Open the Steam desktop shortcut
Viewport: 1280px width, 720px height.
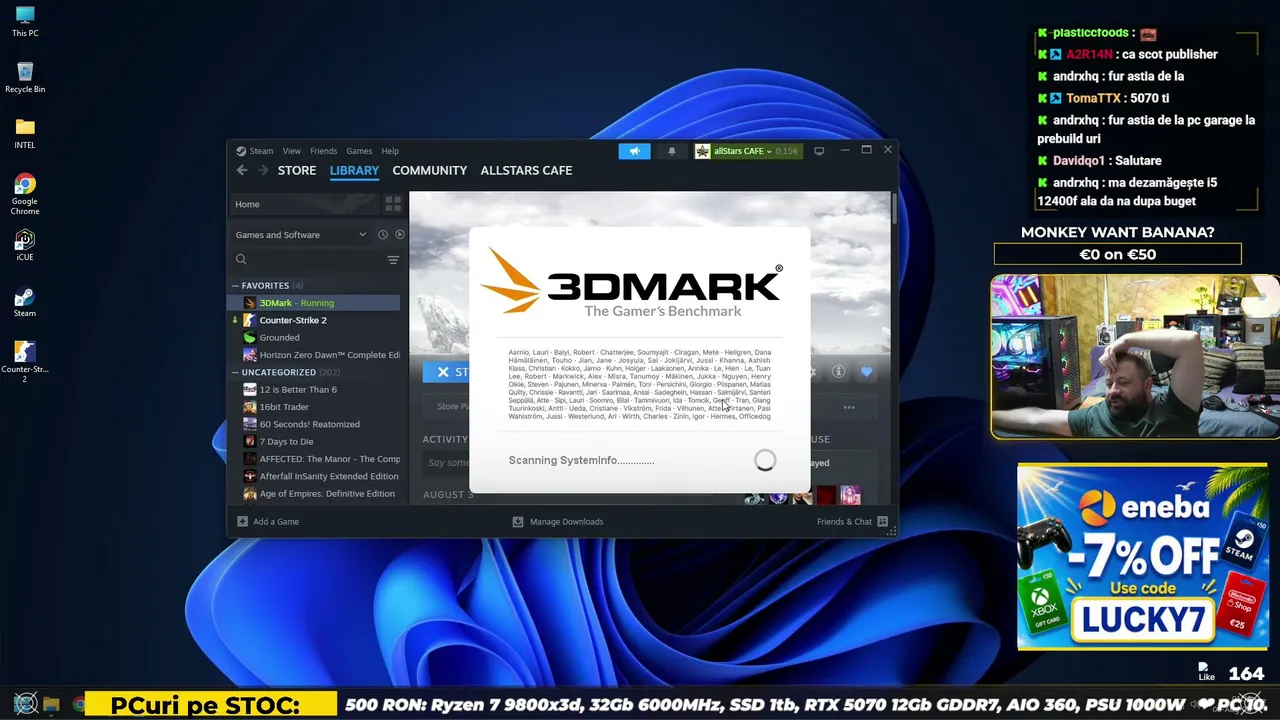(25, 301)
